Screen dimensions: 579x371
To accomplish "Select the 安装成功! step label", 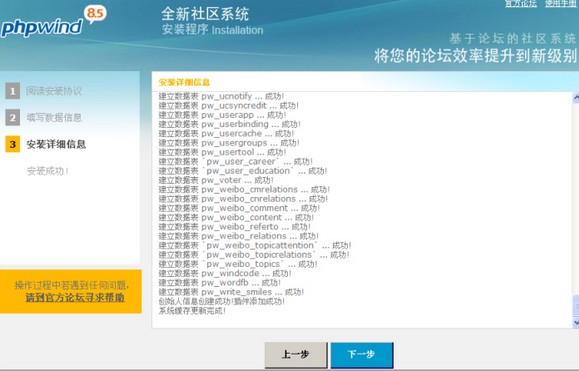I will 48,171.
